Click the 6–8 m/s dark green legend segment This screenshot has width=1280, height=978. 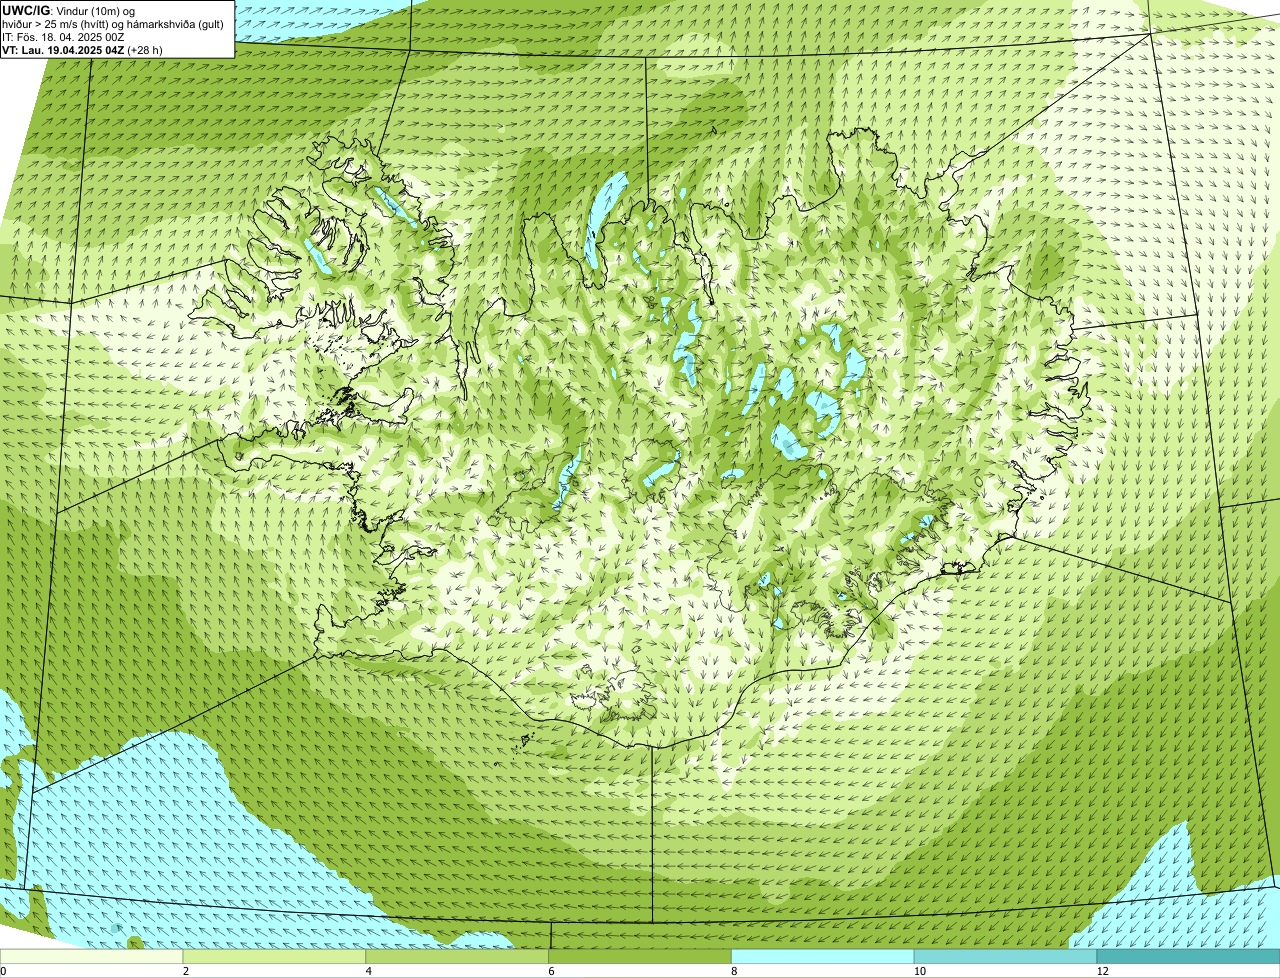coord(641,956)
